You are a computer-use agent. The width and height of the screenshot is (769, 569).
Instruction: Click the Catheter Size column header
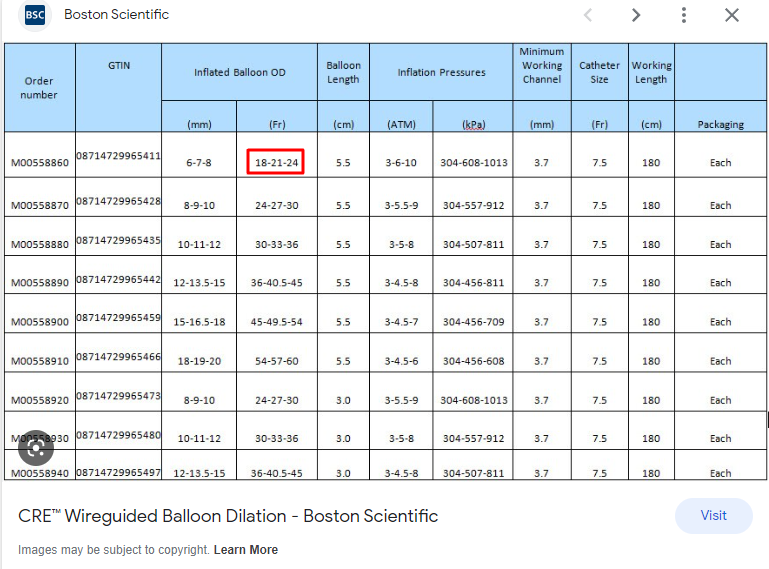[599, 73]
